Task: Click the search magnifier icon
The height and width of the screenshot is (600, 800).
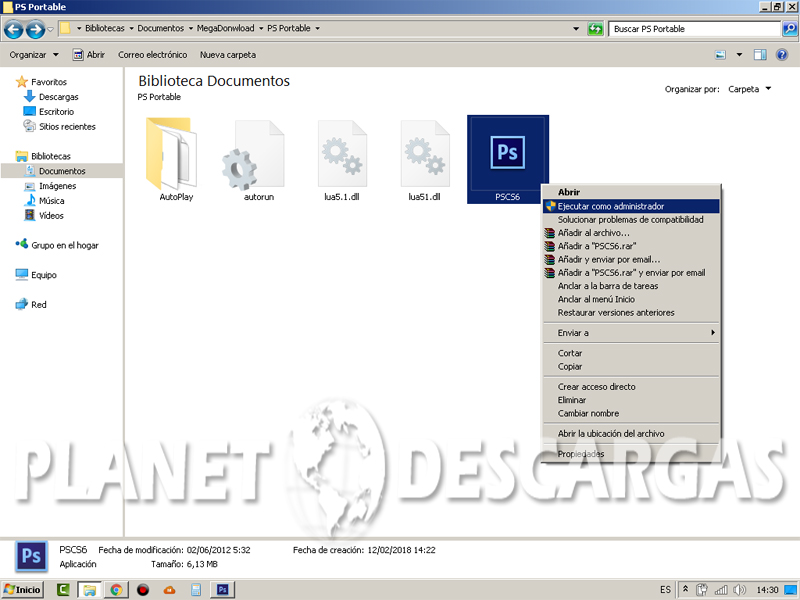Action: (789, 29)
